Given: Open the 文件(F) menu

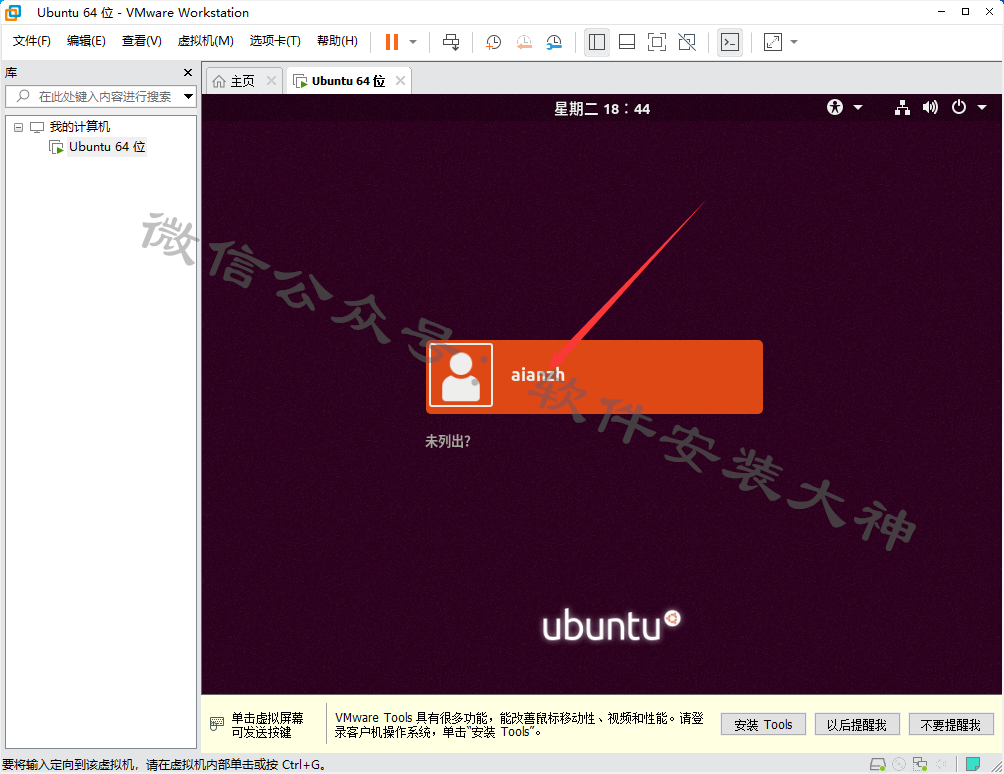Looking at the screenshot, I should (31, 41).
